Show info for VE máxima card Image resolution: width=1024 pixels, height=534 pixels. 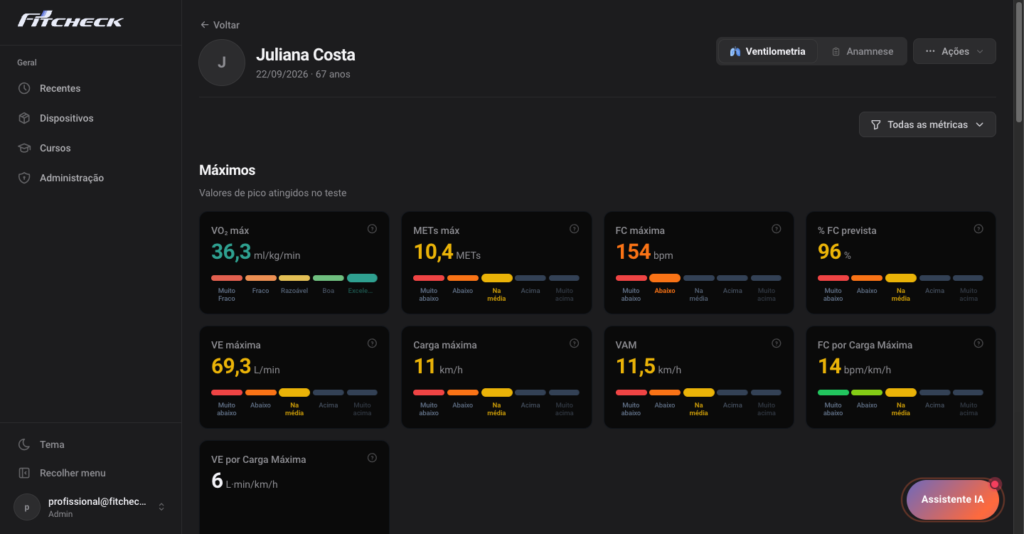[372, 343]
